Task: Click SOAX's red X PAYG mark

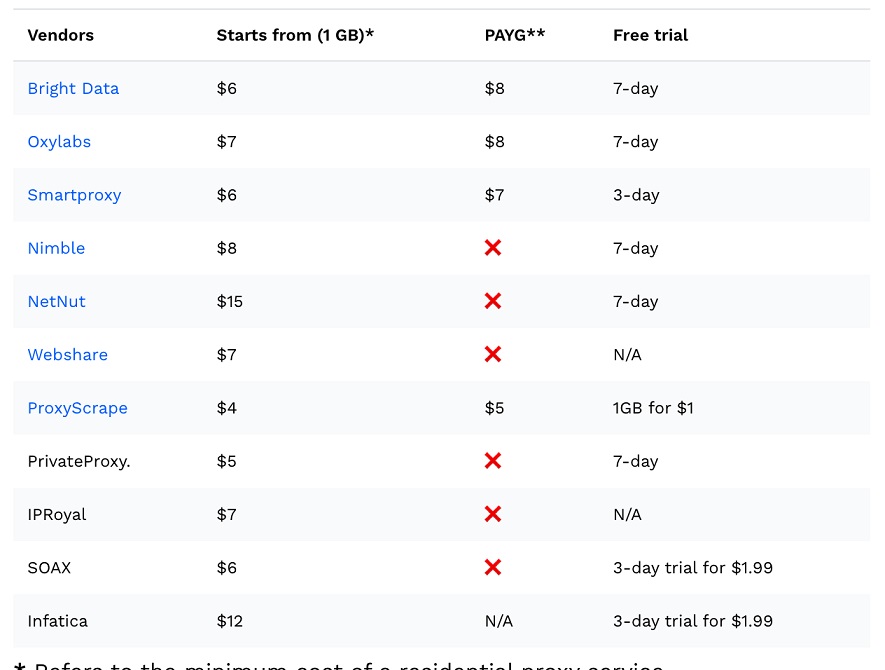Action: pyautogui.click(x=493, y=567)
